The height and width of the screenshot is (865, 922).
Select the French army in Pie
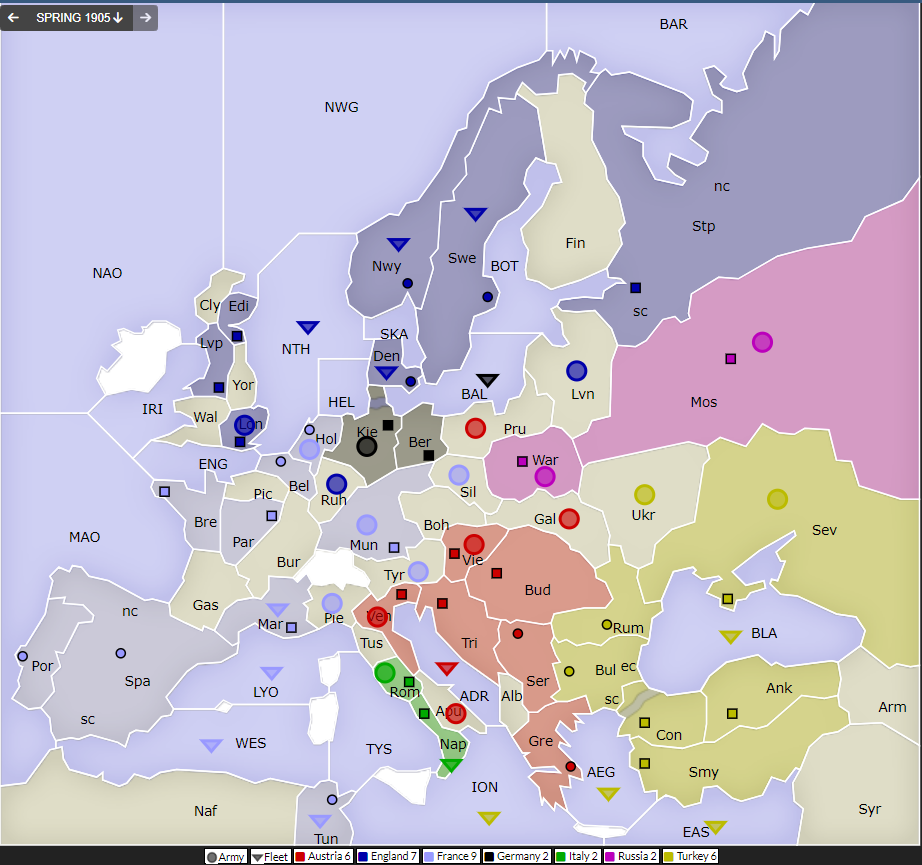[332, 603]
